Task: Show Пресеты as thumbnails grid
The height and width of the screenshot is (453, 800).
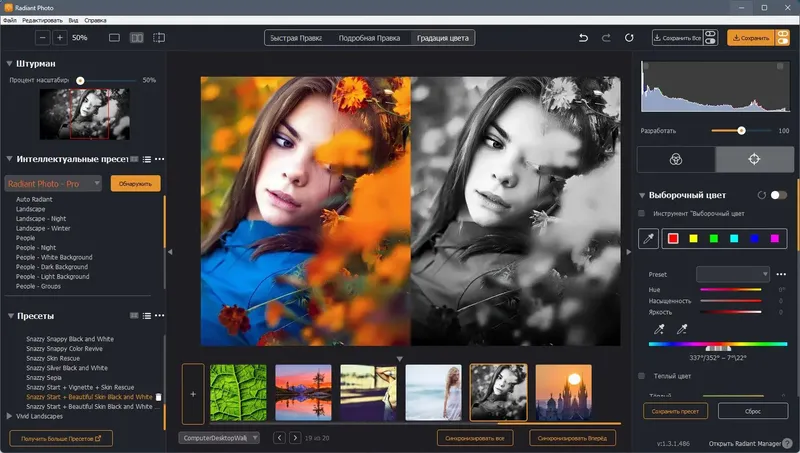Action: pos(134,316)
